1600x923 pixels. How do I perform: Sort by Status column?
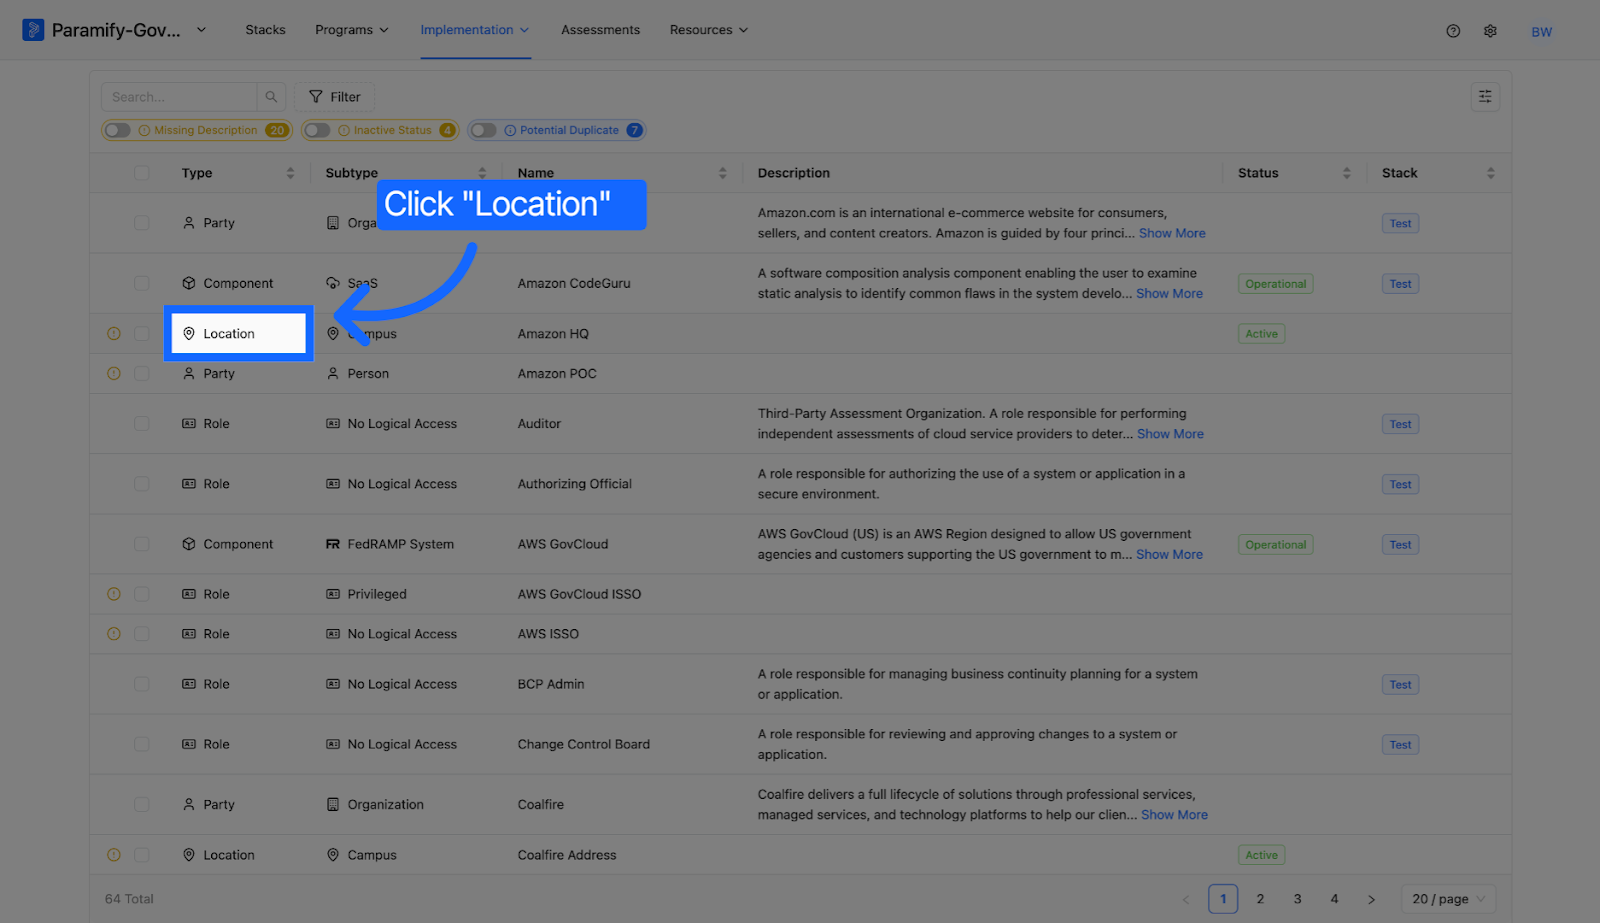point(1346,173)
